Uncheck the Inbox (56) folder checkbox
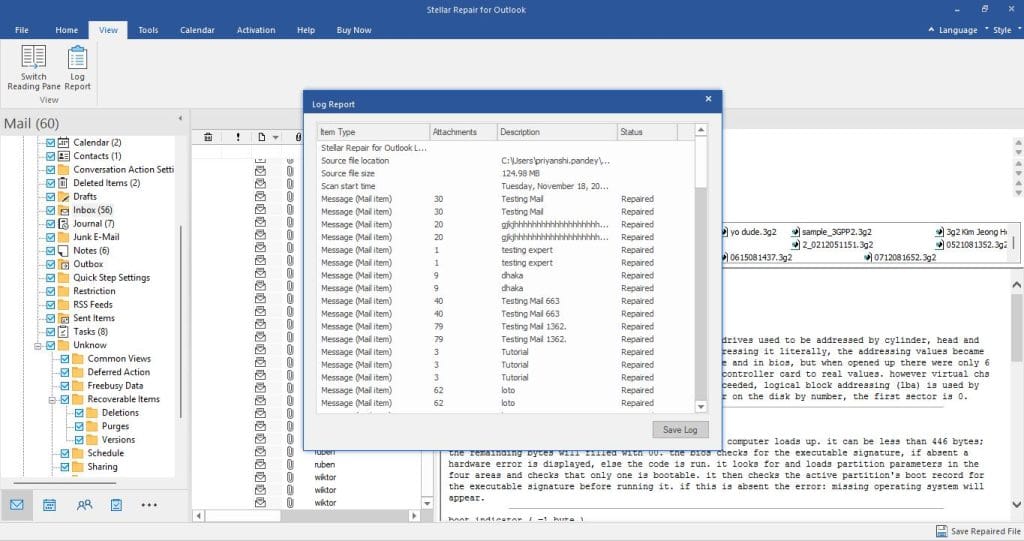This screenshot has width=1024, height=541. point(50,210)
